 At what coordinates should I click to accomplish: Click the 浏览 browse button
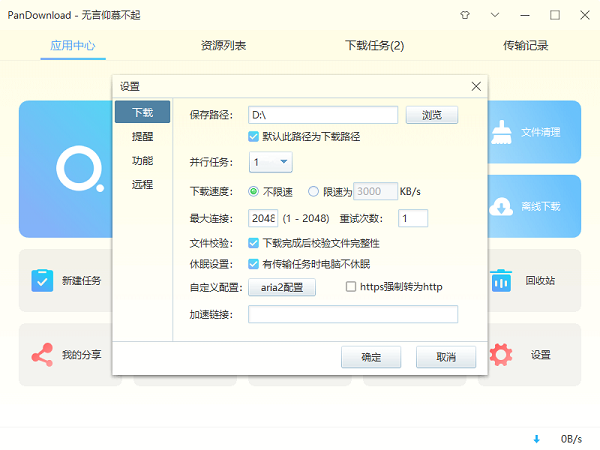(432, 115)
